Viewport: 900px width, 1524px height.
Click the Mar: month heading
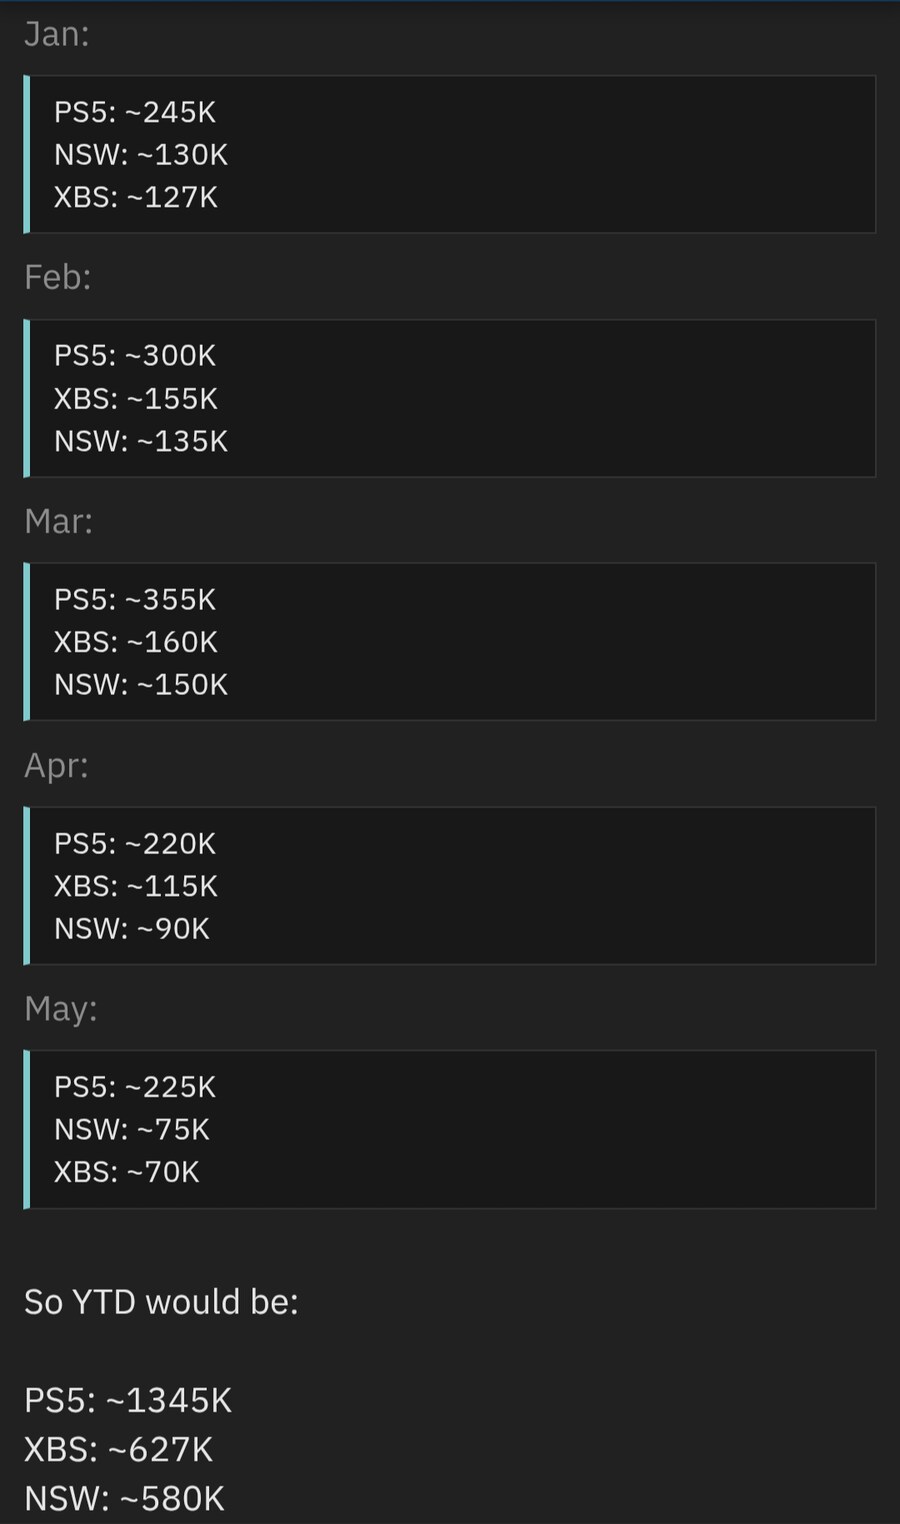pyautogui.click(x=59, y=521)
